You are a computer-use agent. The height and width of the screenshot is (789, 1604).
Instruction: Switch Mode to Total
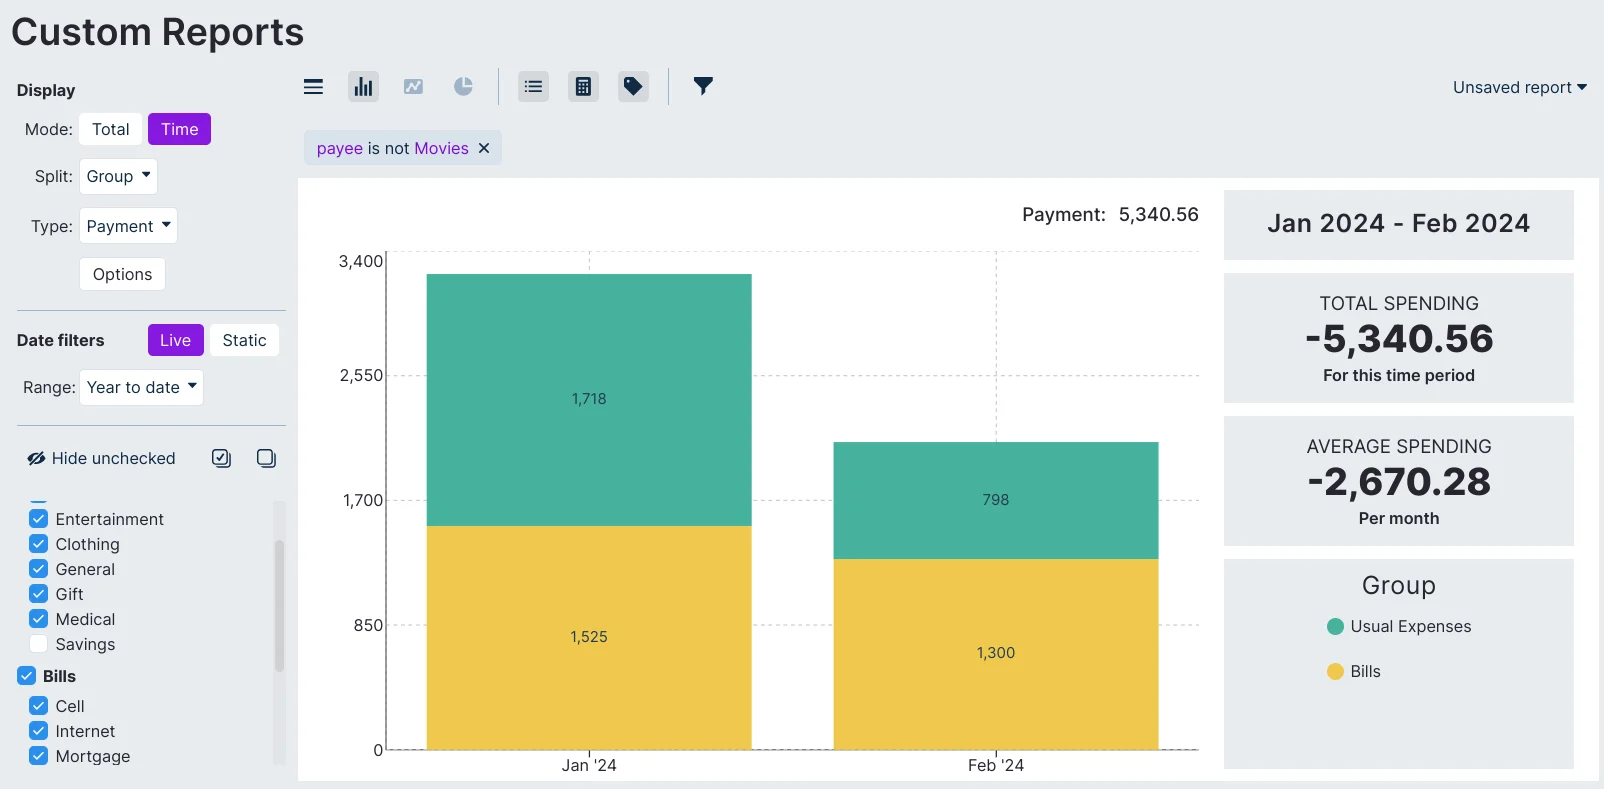[x=110, y=129]
